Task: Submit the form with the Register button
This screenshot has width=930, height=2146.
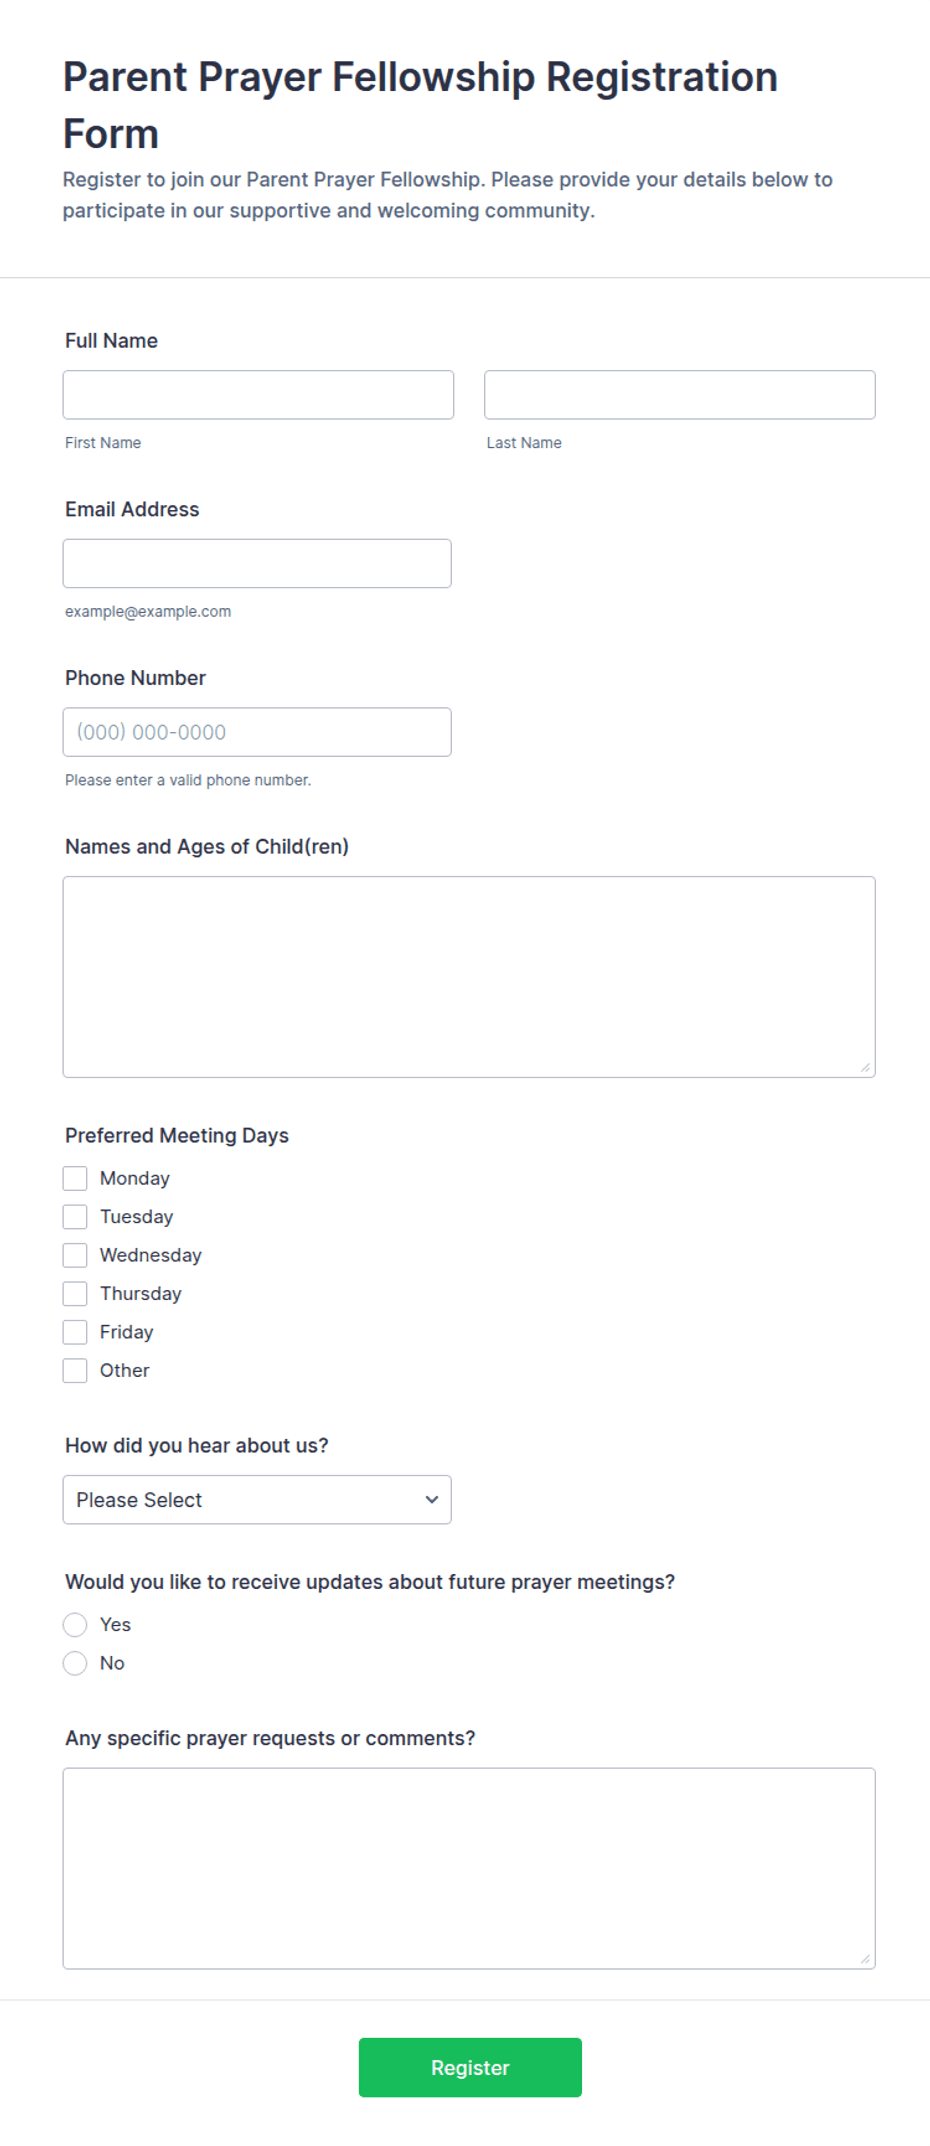Action: [470, 2068]
